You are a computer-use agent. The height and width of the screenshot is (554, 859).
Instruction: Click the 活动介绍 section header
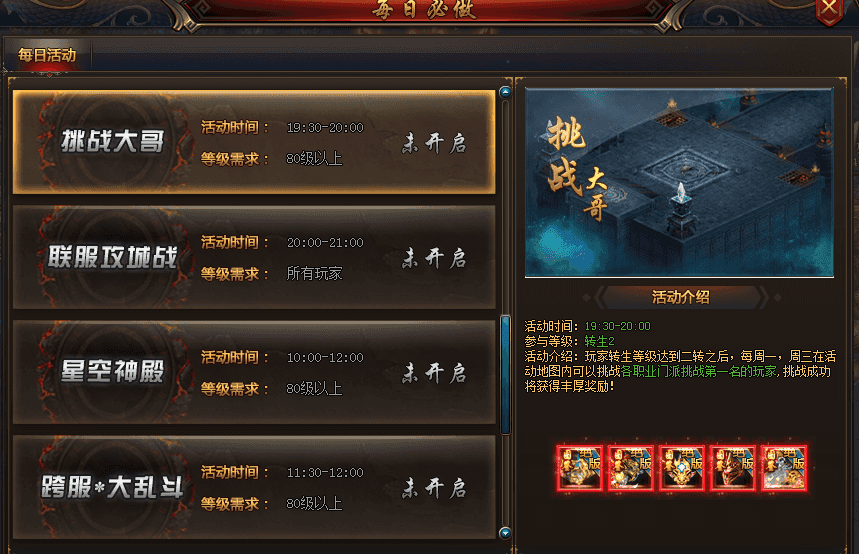coord(681,298)
